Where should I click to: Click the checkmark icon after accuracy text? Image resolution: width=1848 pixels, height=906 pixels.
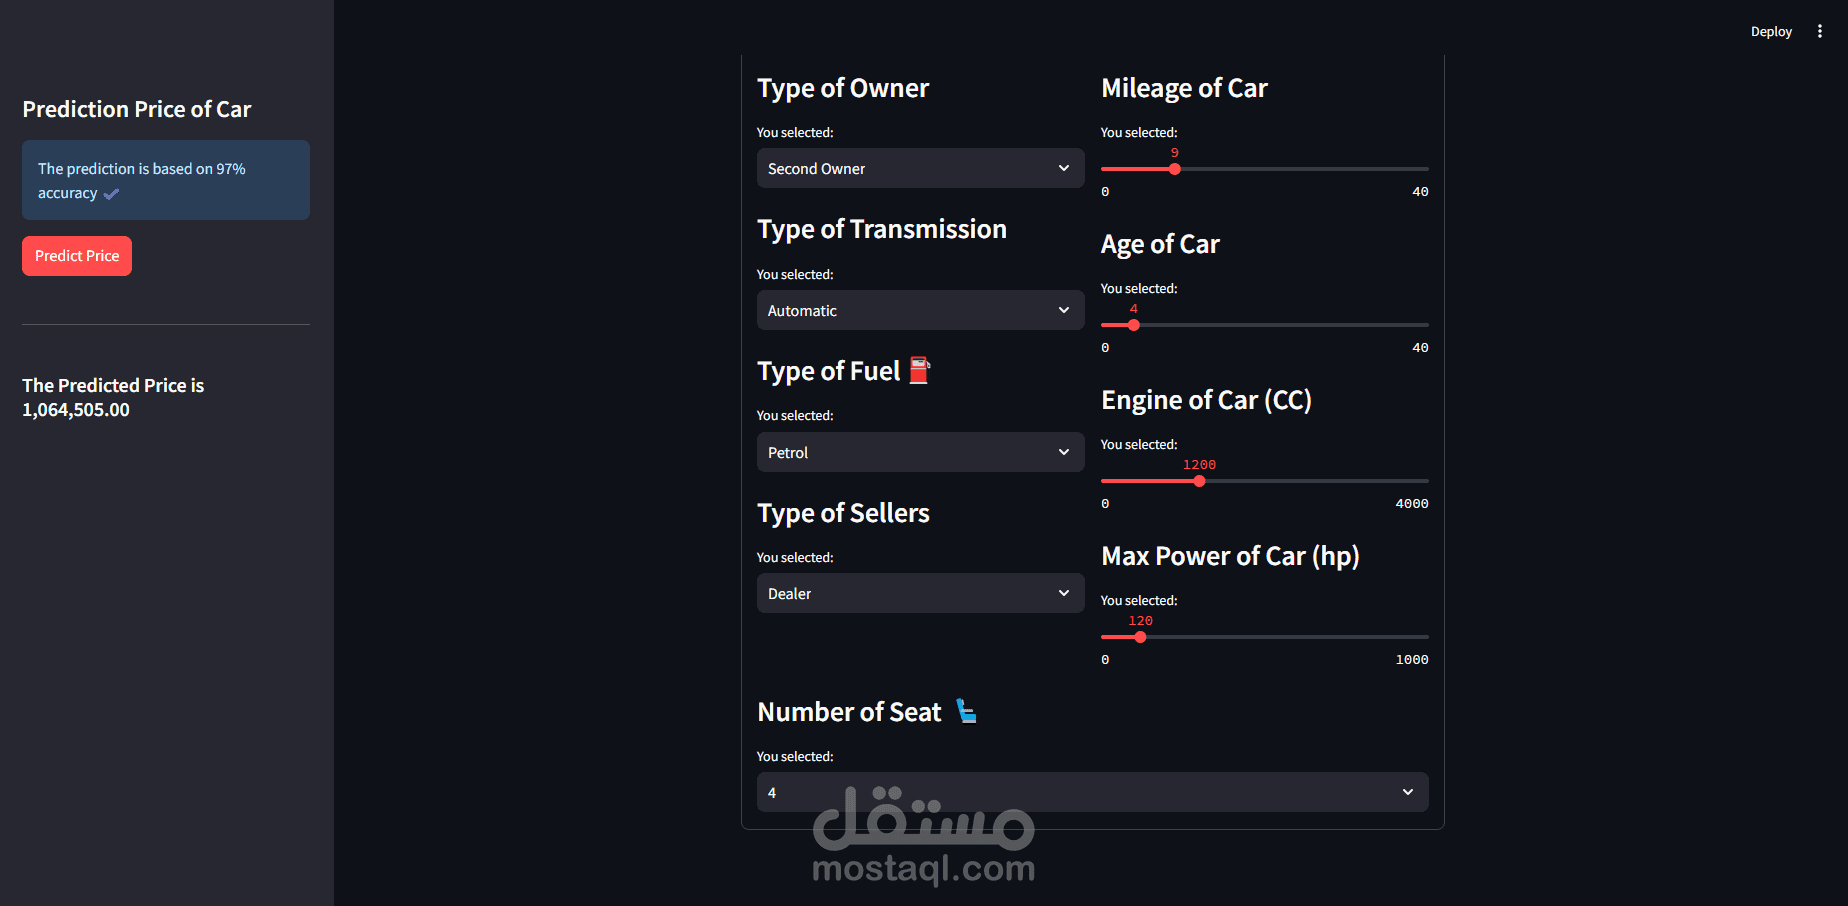(x=111, y=194)
